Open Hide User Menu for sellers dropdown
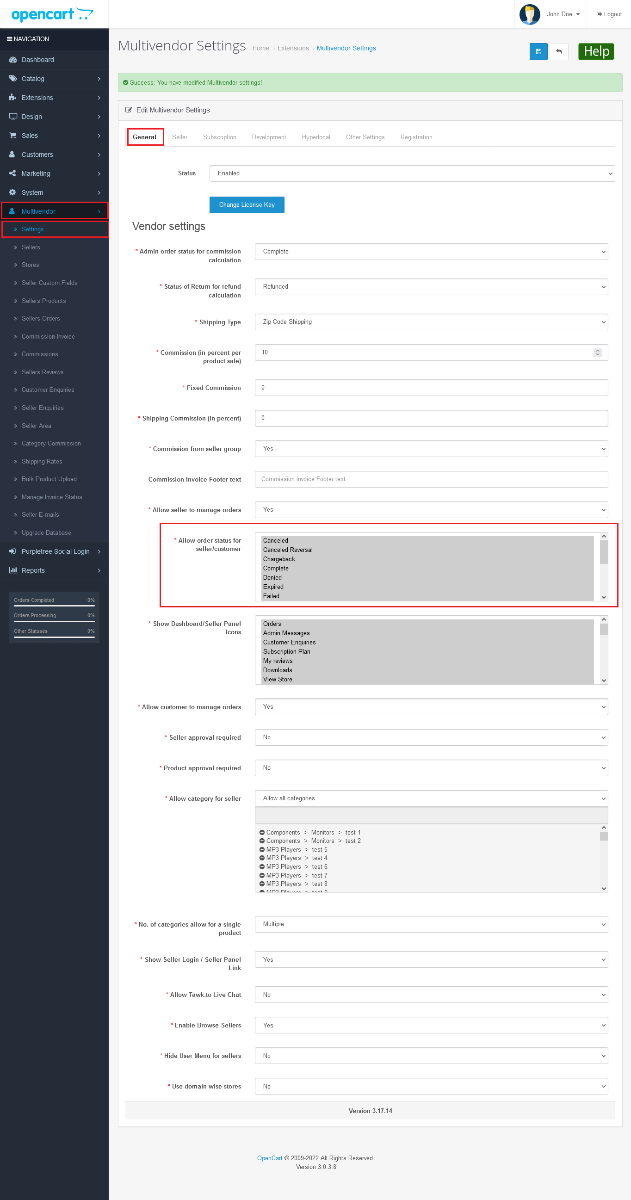Viewport: 631px width, 1200px height. point(431,1055)
